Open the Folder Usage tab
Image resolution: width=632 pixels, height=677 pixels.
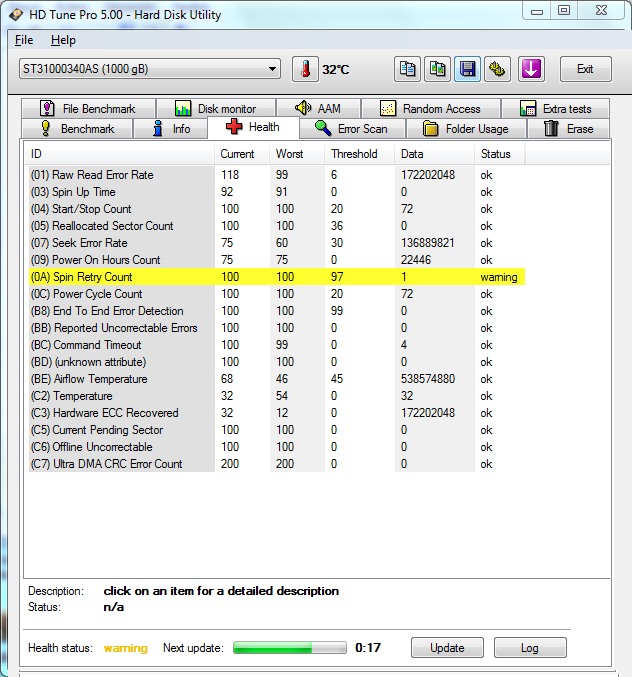(465, 129)
